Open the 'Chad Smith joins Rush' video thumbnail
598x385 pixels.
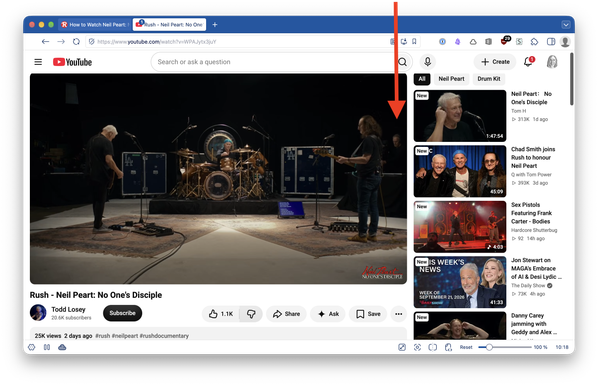click(460, 171)
